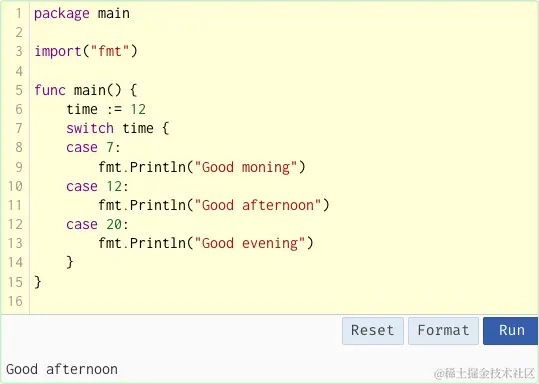Click the "Good evening" string literal
Viewport: 539px width, 384px height.
250,244
